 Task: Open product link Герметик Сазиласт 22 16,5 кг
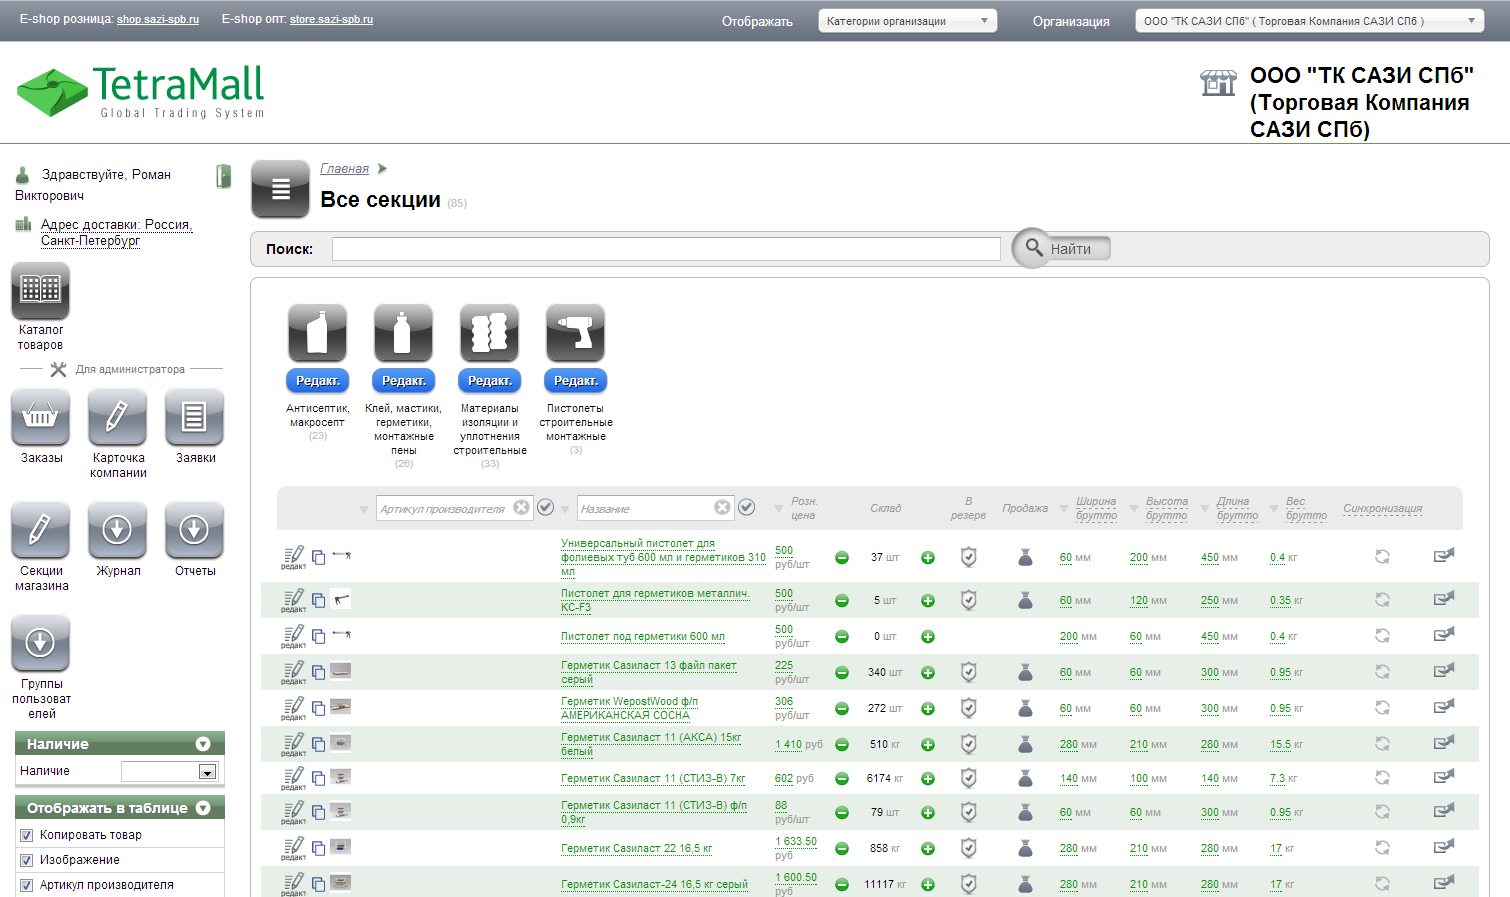(x=637, y=849)
